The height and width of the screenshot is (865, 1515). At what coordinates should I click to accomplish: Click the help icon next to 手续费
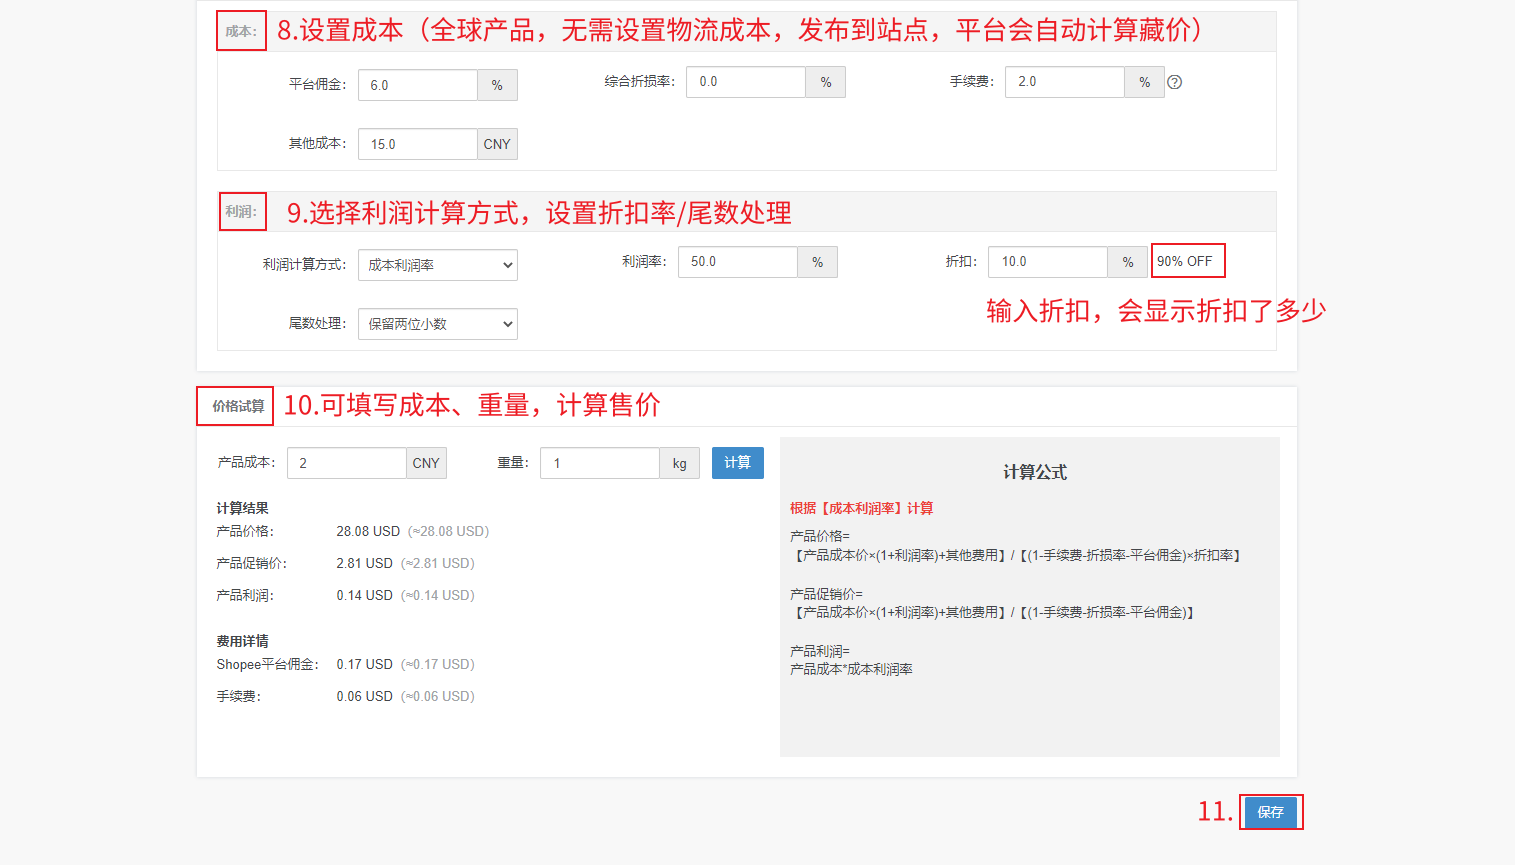click(x=1175, y=82)
